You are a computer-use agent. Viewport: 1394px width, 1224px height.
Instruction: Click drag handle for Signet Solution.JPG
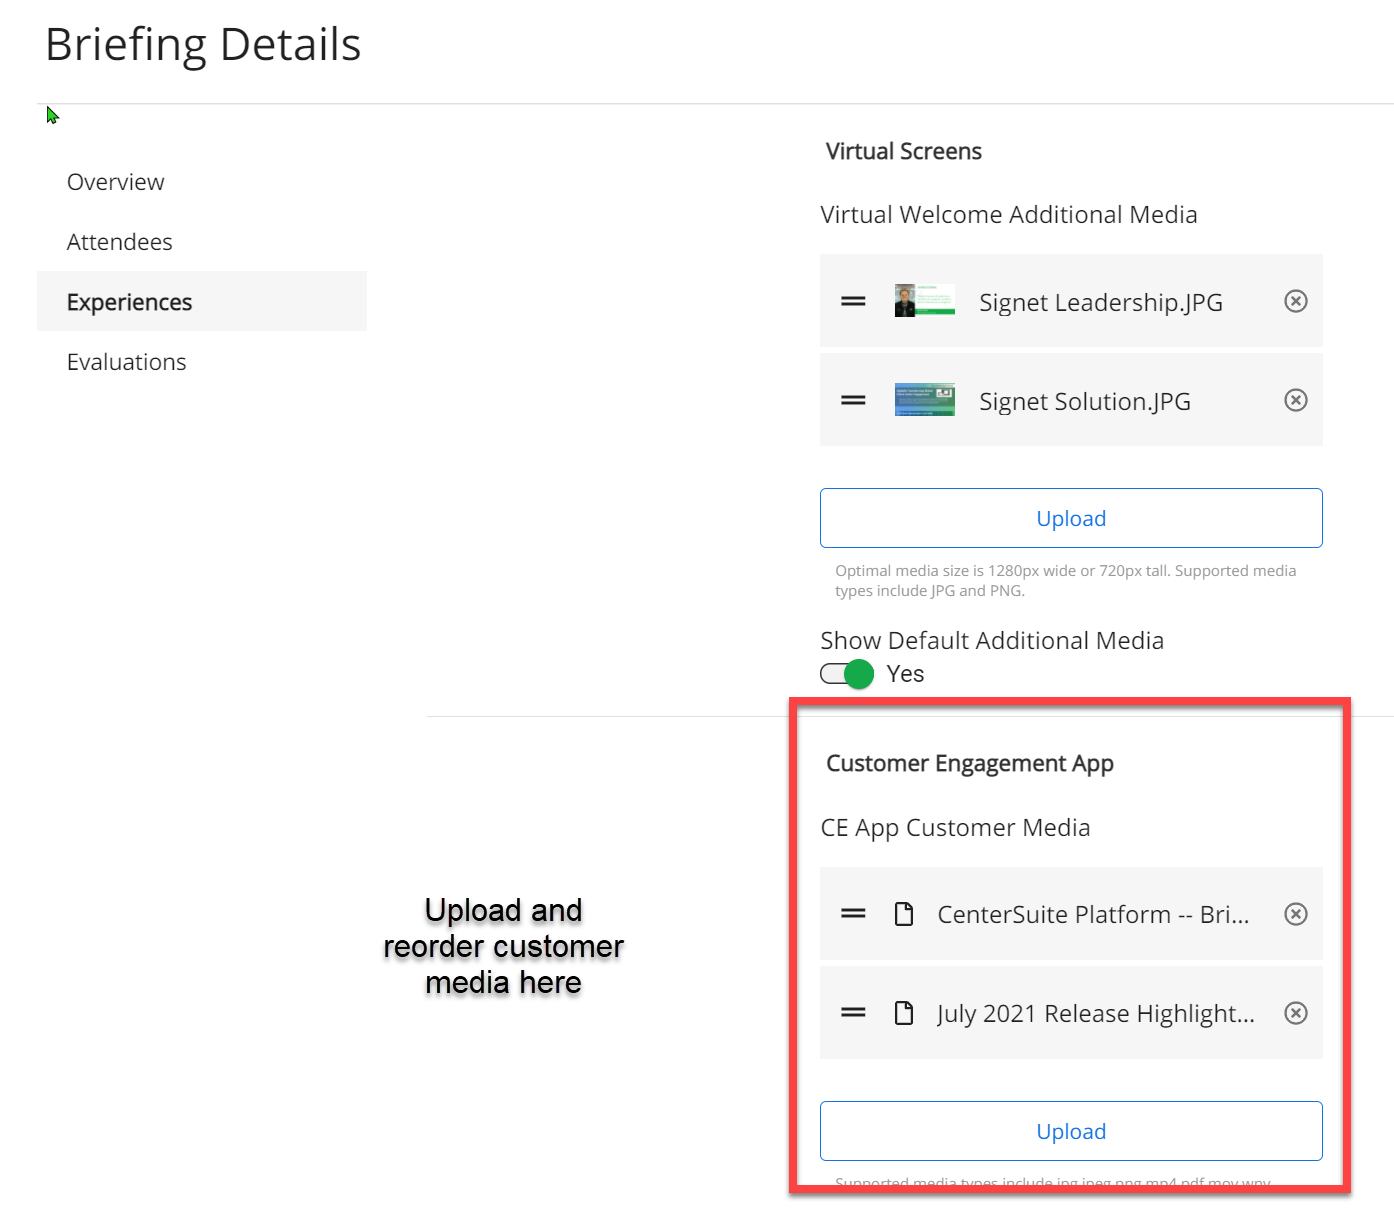853,400
